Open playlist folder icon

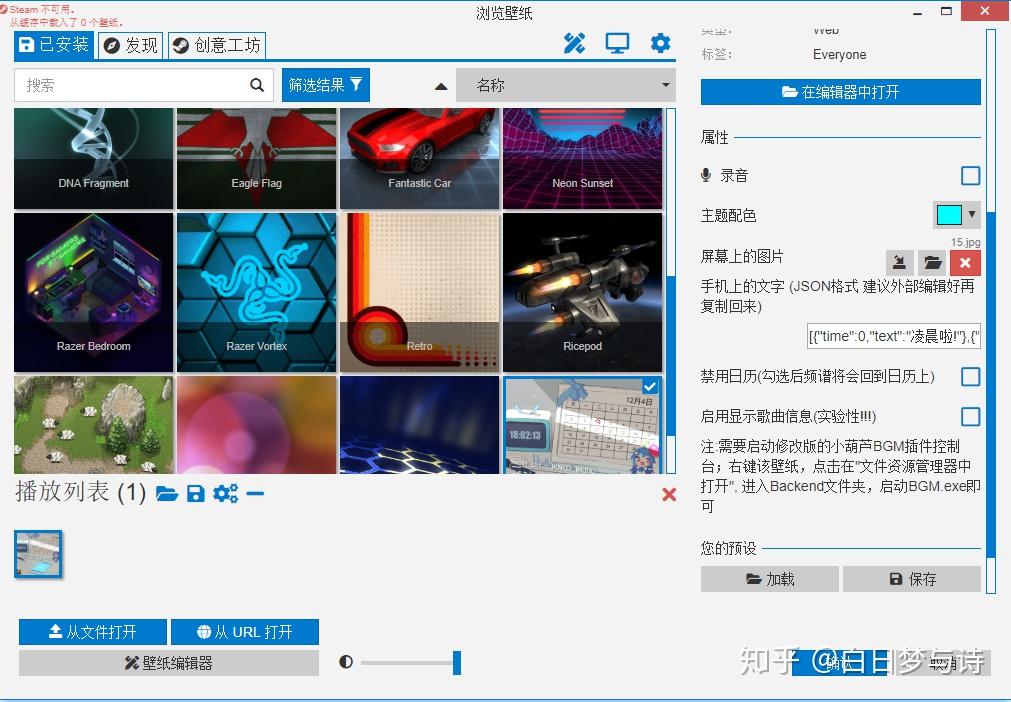coord(166,494)
